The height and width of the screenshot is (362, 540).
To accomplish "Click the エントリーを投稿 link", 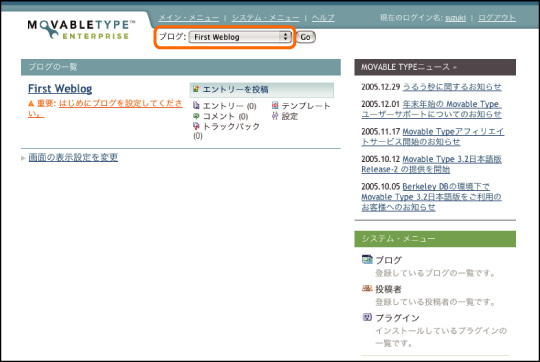I will (x=235, y=90).
